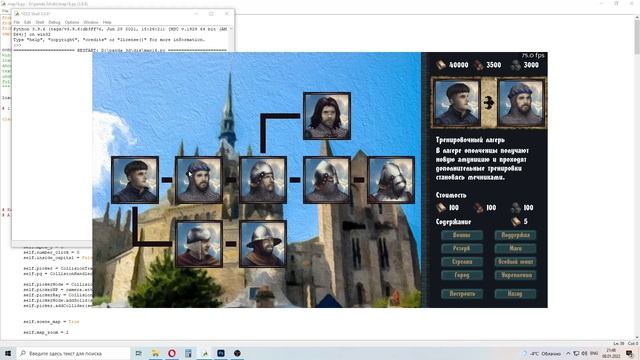
Task: Click the button to the right of Стрелки
Action: pyautogui.click(x=515, y=262)
